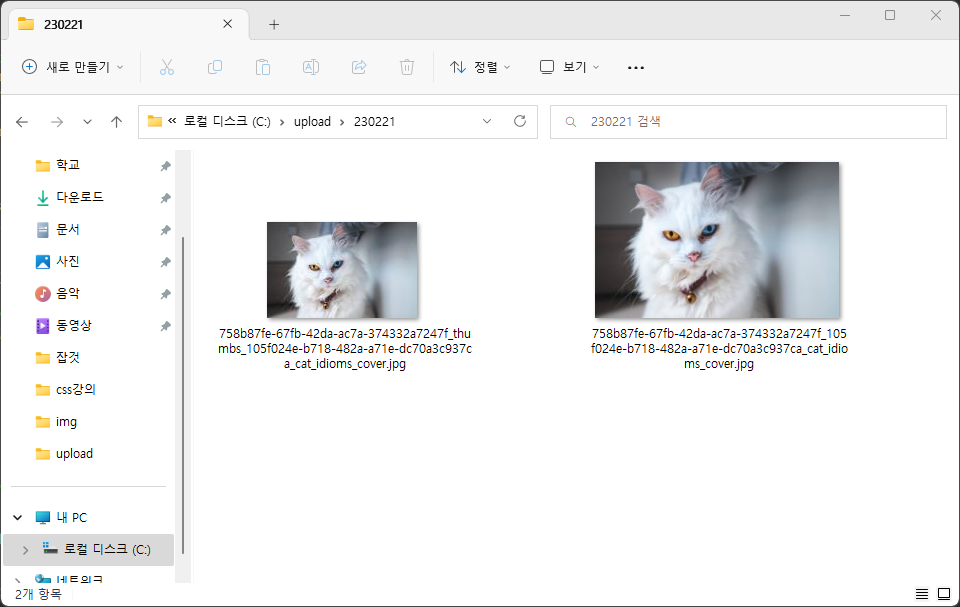
Task: Click the navigation pane scrollbar
Action: pyautogui.click(x=183, y=395)
